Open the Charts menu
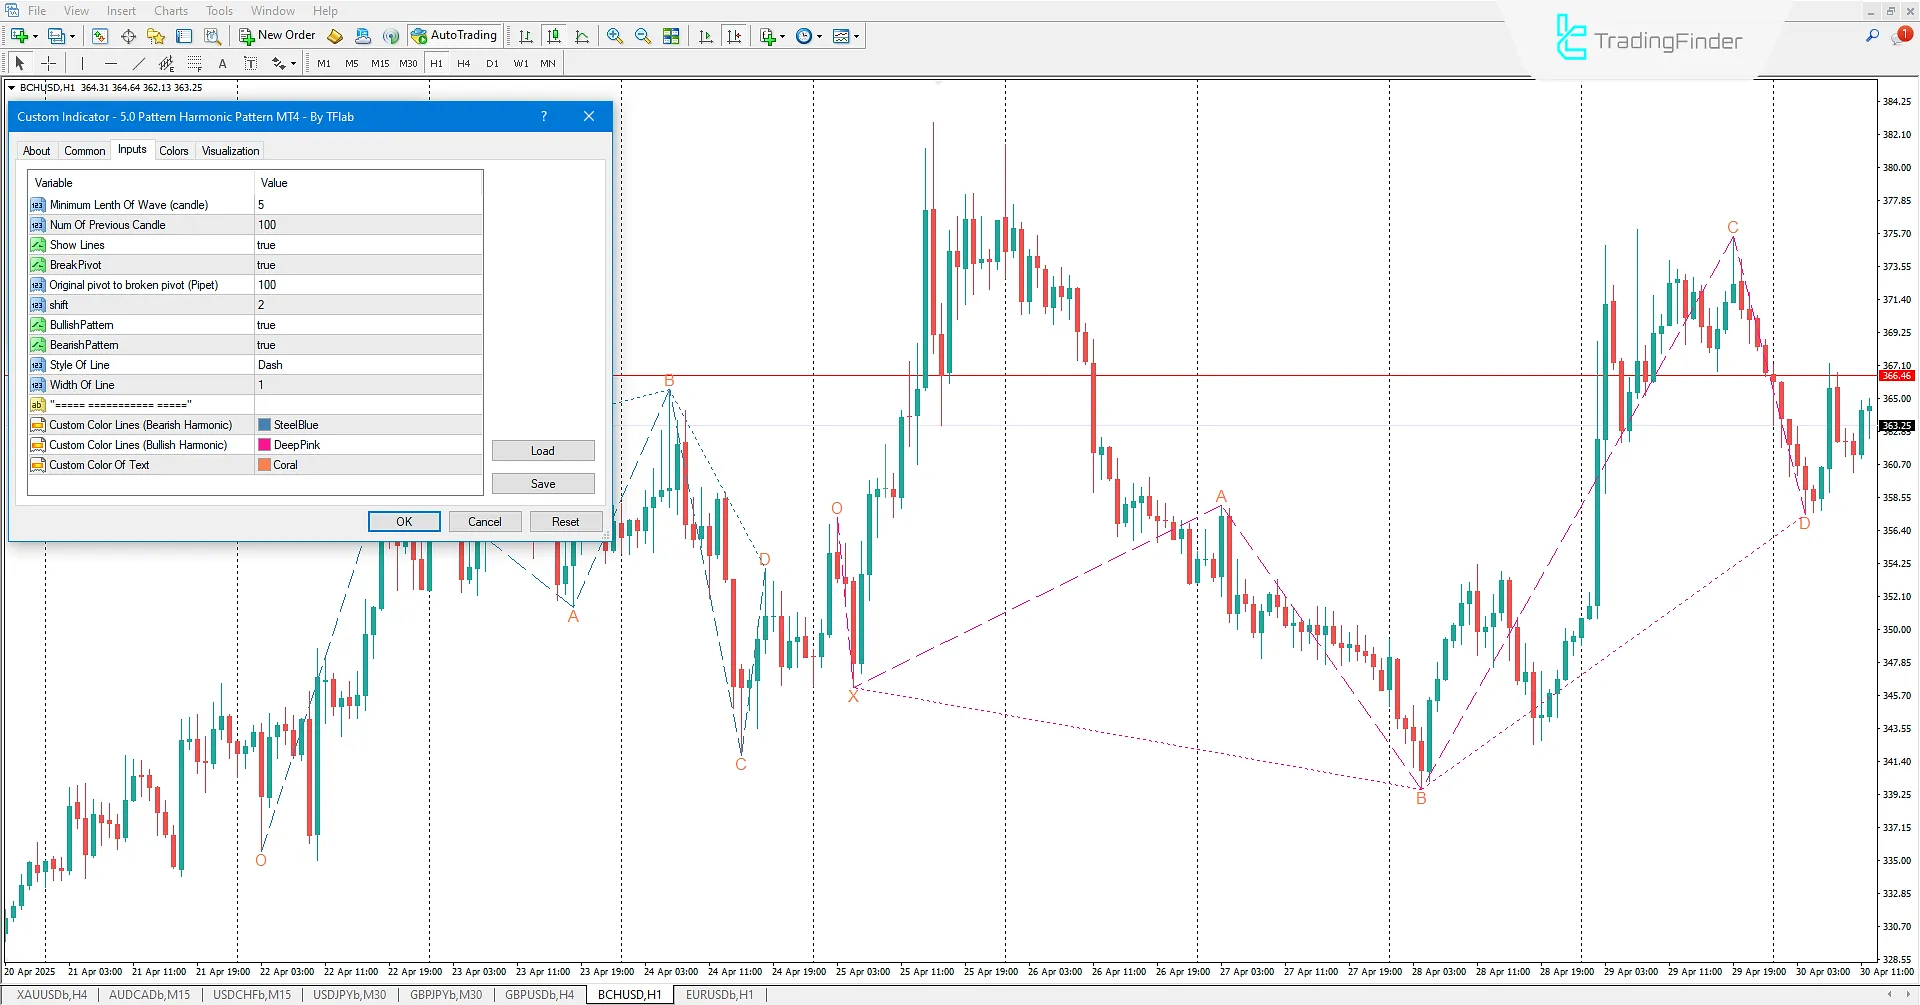Screen dimensions: 1920x1005 (x=170, y=10)
